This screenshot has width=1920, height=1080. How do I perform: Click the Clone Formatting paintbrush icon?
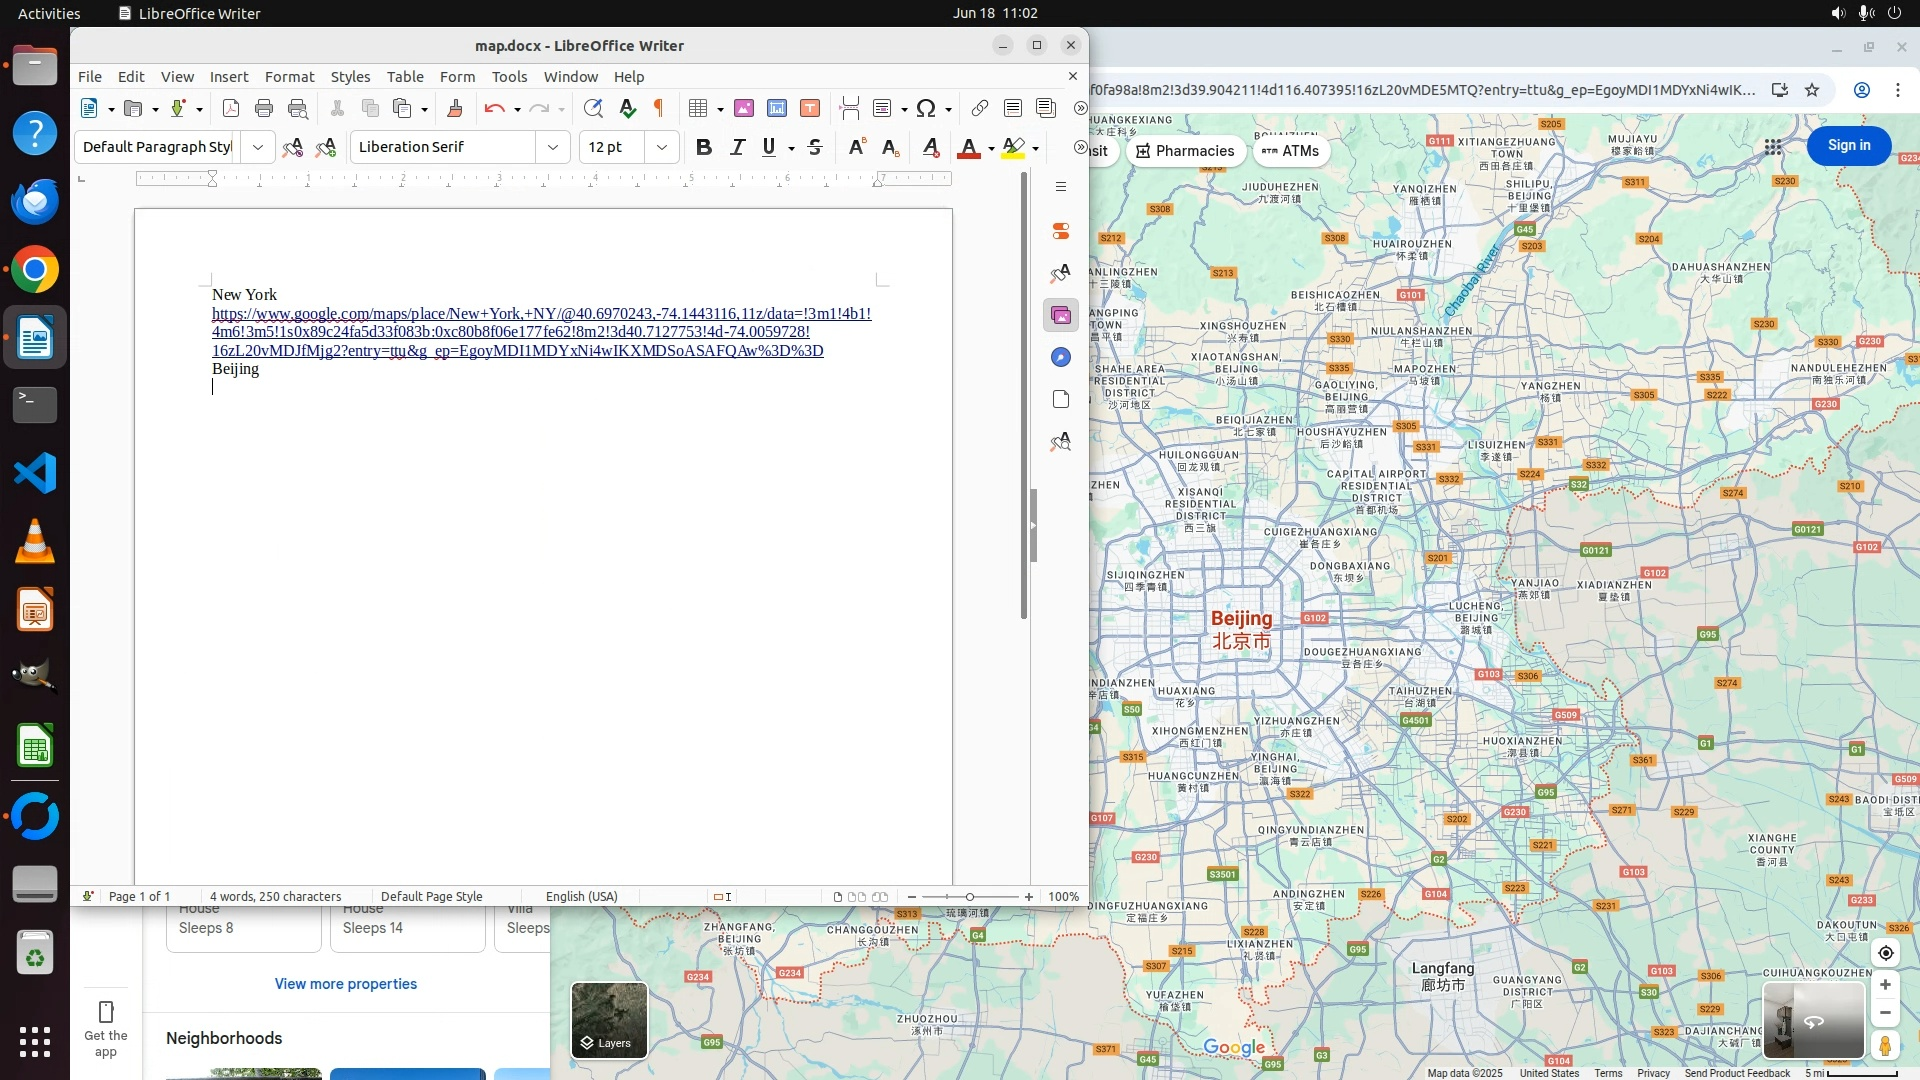455,109
